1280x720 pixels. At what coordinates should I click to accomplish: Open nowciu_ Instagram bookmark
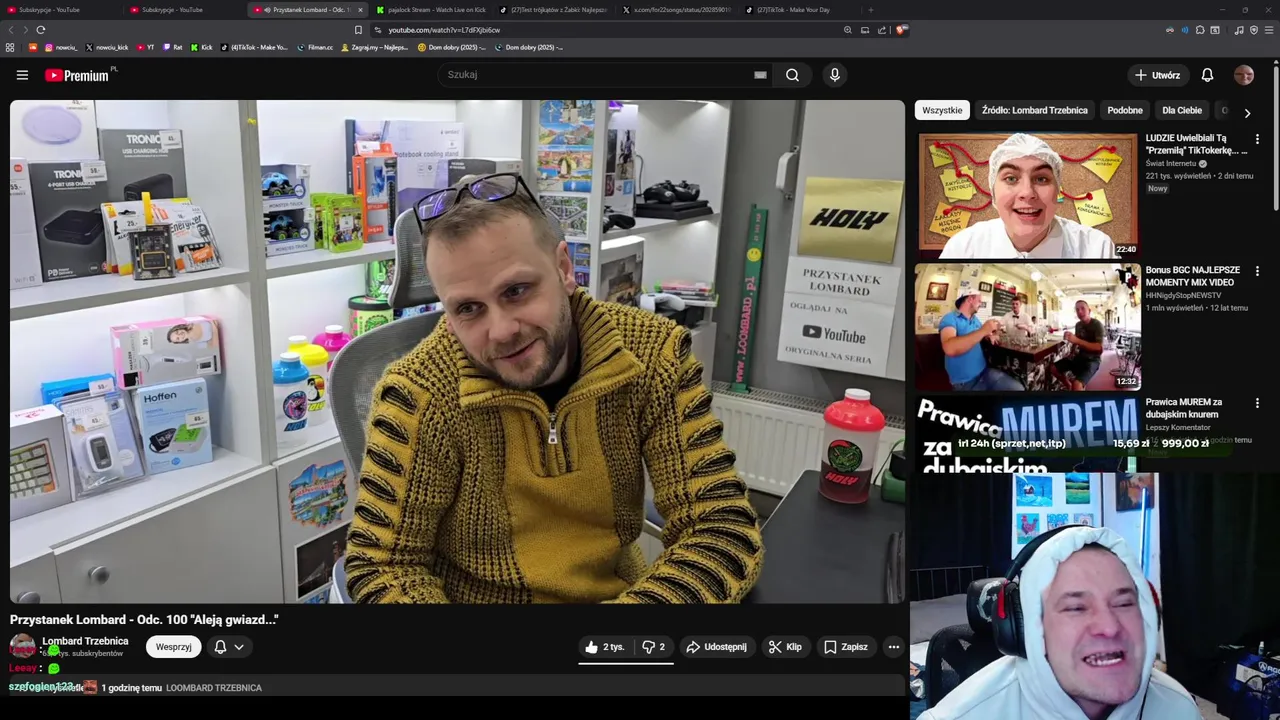tap(61, 47)
